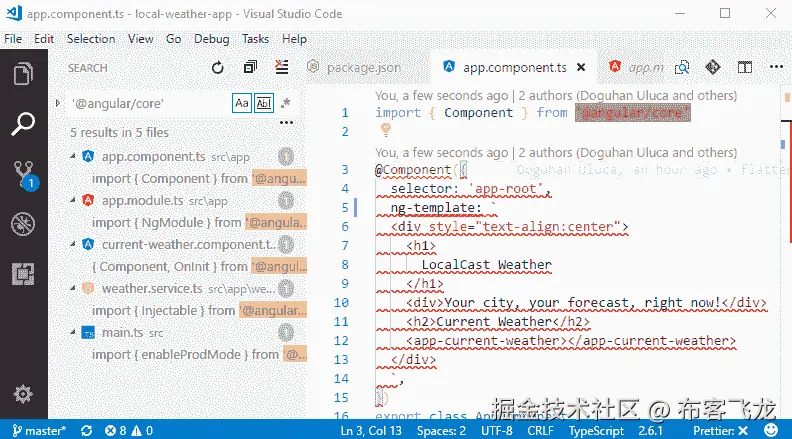
Task: Select app.module.ts file in results
Action: click(143, 201)
